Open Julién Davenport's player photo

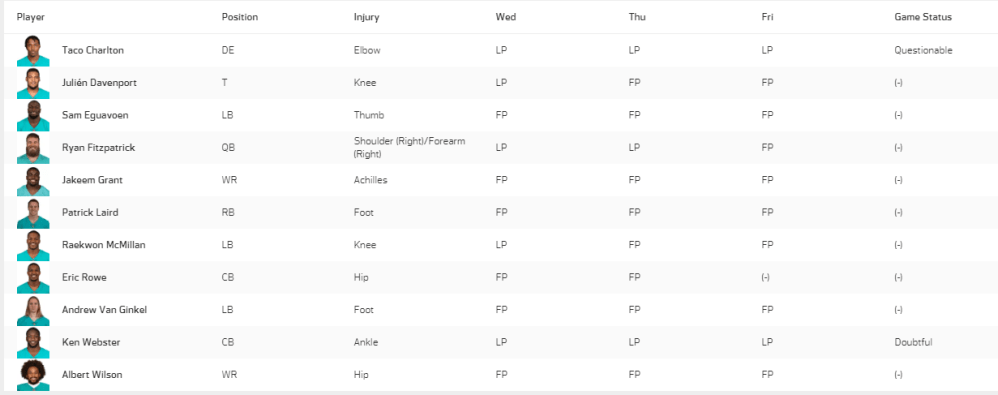coord(33,83)
